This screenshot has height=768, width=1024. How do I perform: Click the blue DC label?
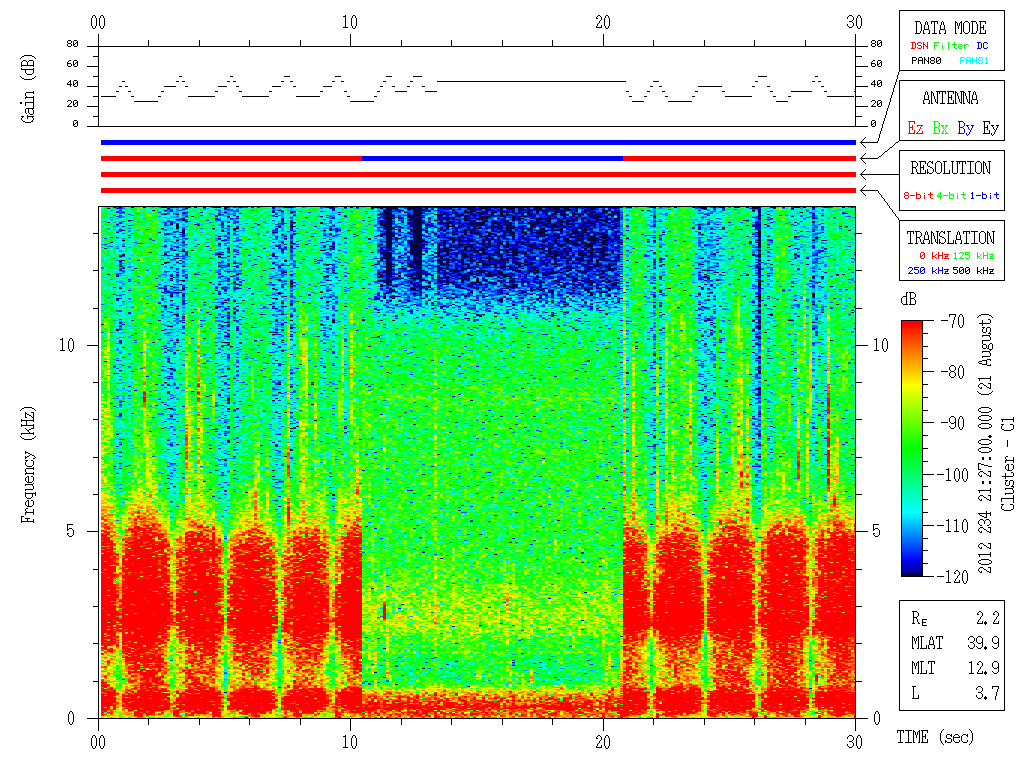982,46
